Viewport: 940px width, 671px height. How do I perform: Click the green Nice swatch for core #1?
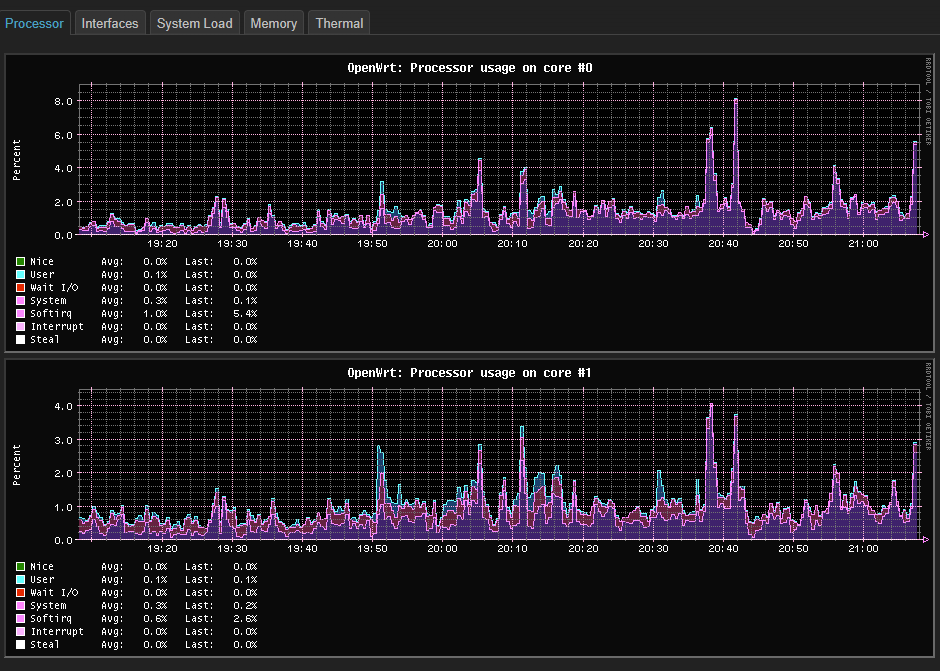coord(20,567)
